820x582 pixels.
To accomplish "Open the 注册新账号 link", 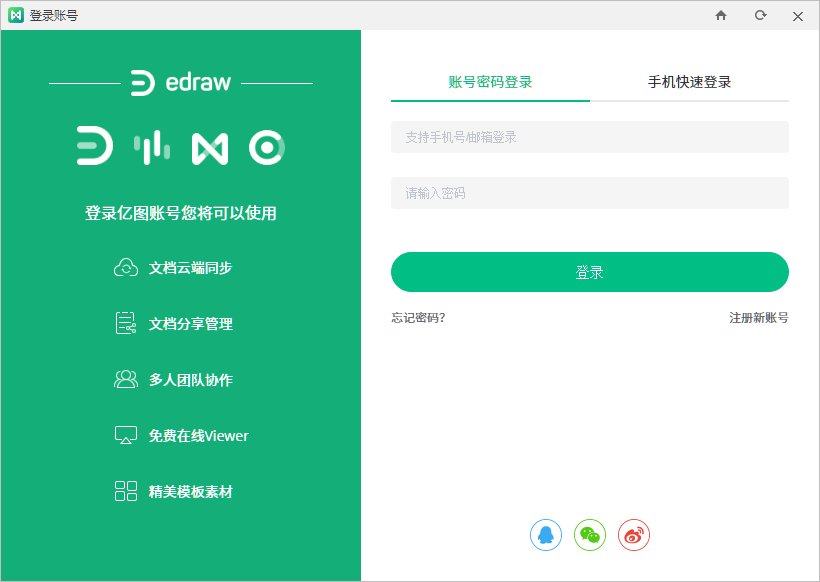I will [759, 317].
